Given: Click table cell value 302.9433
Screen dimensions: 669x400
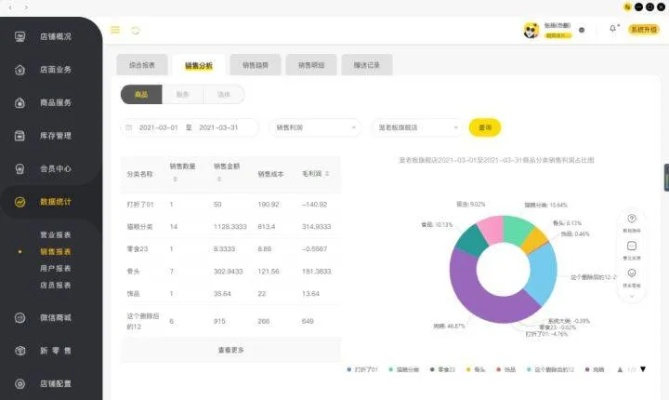Looking at the screenshot, I should tap(228, 271).
